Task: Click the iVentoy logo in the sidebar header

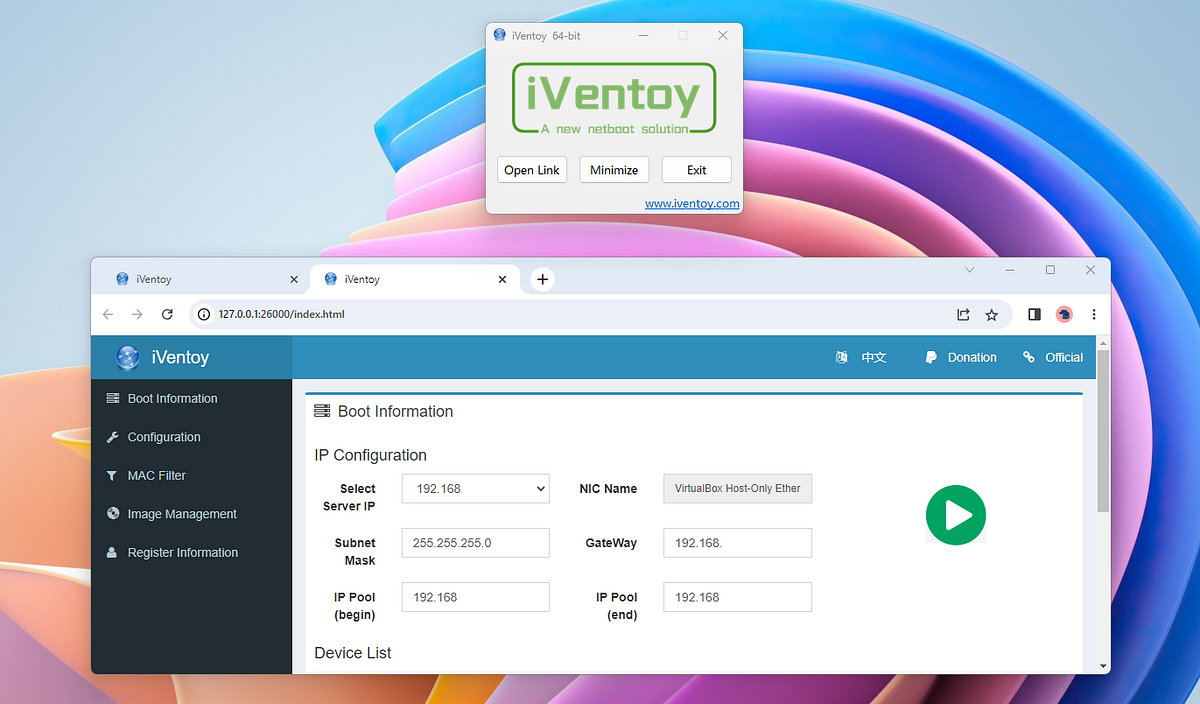Action: tap(128, 357)
